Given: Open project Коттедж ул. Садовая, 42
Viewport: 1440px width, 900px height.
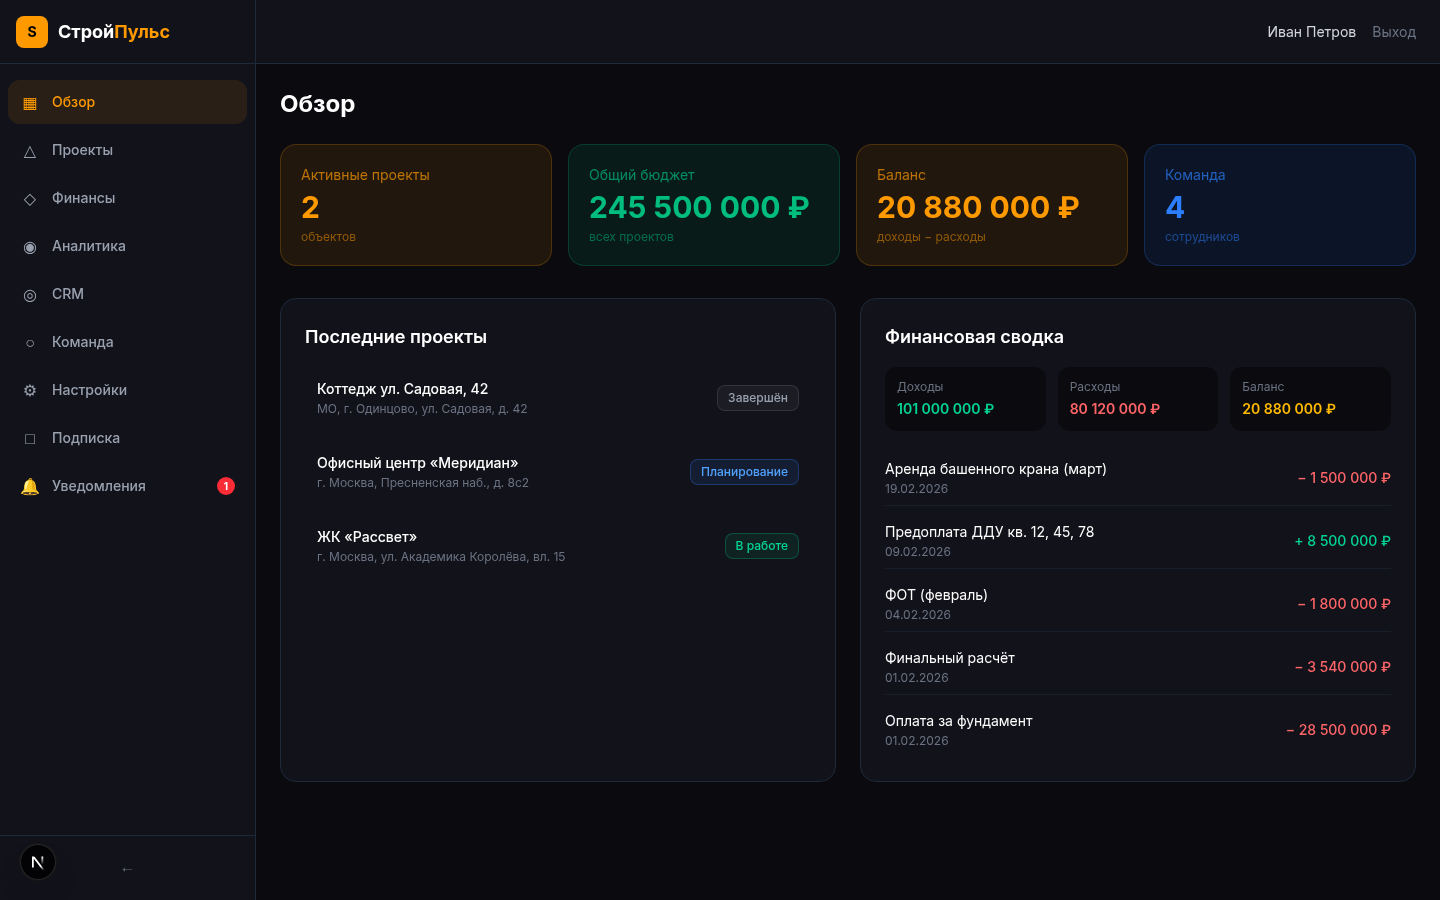Looking at the screenshot, I should pyautogui.click(x=403, y=389).
